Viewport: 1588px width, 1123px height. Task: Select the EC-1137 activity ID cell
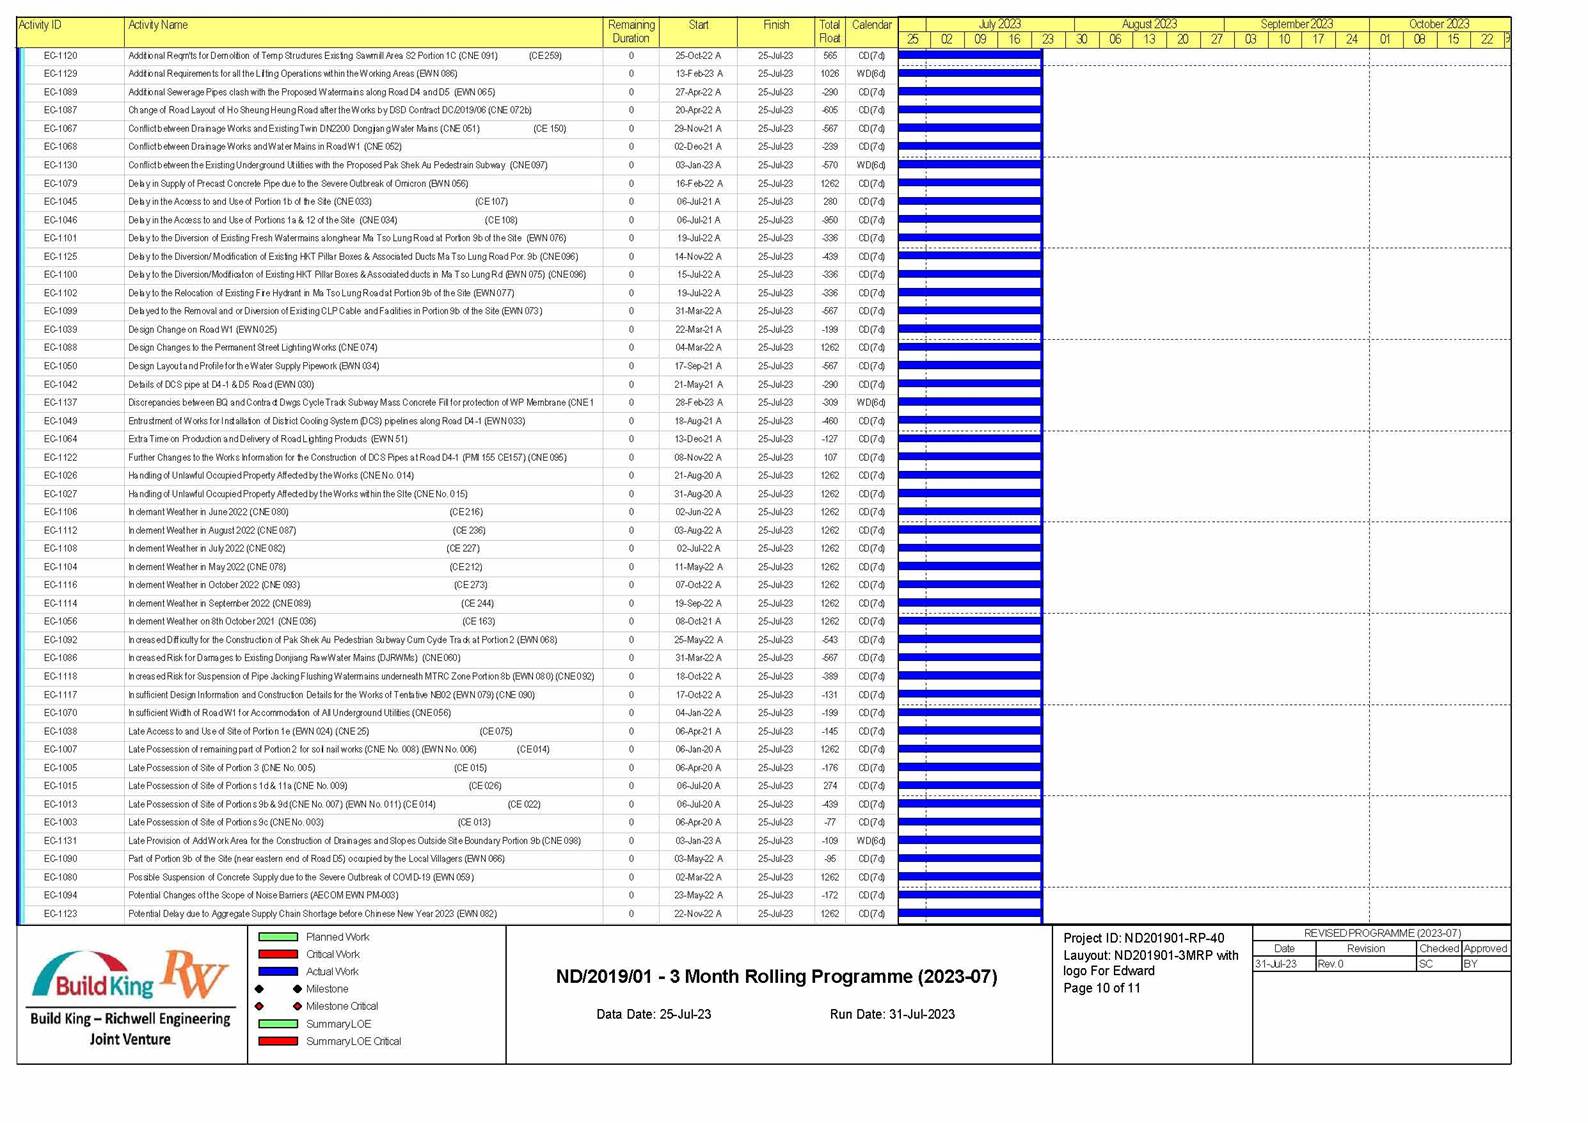(60, 403)
